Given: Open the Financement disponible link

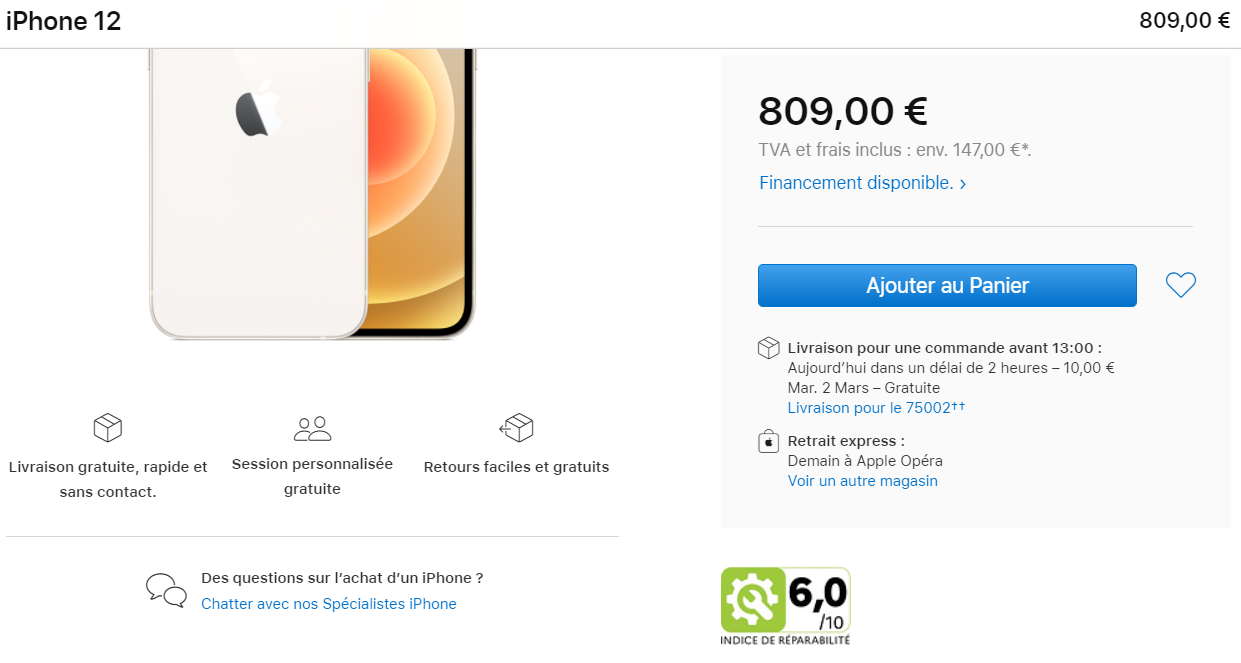Looking at the screenshot, I should click(856, 183).
